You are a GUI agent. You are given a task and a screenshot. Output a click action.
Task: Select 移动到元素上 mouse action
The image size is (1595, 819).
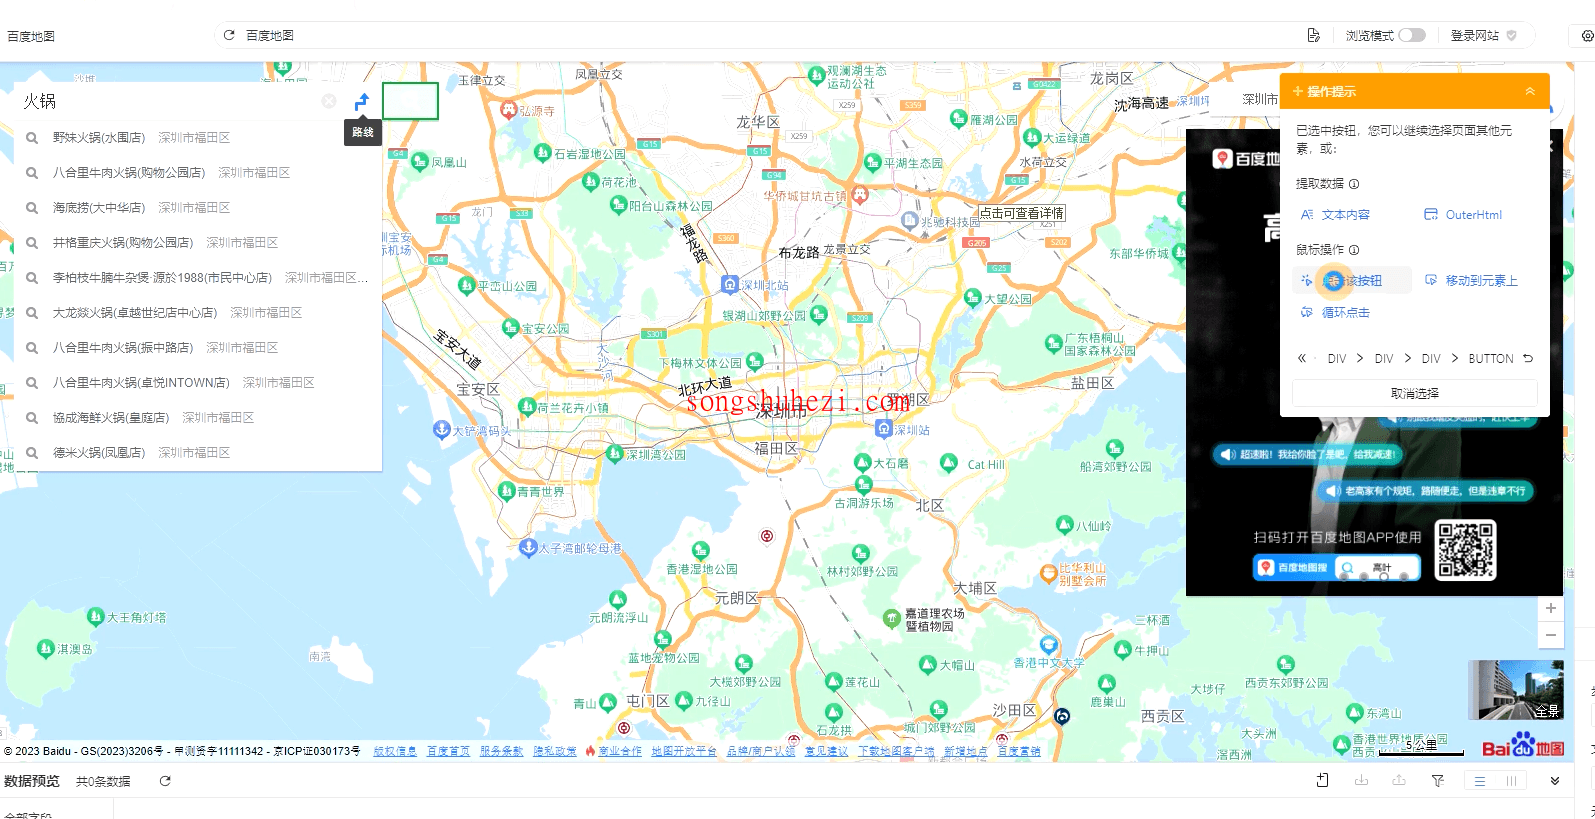point(1471,281)
